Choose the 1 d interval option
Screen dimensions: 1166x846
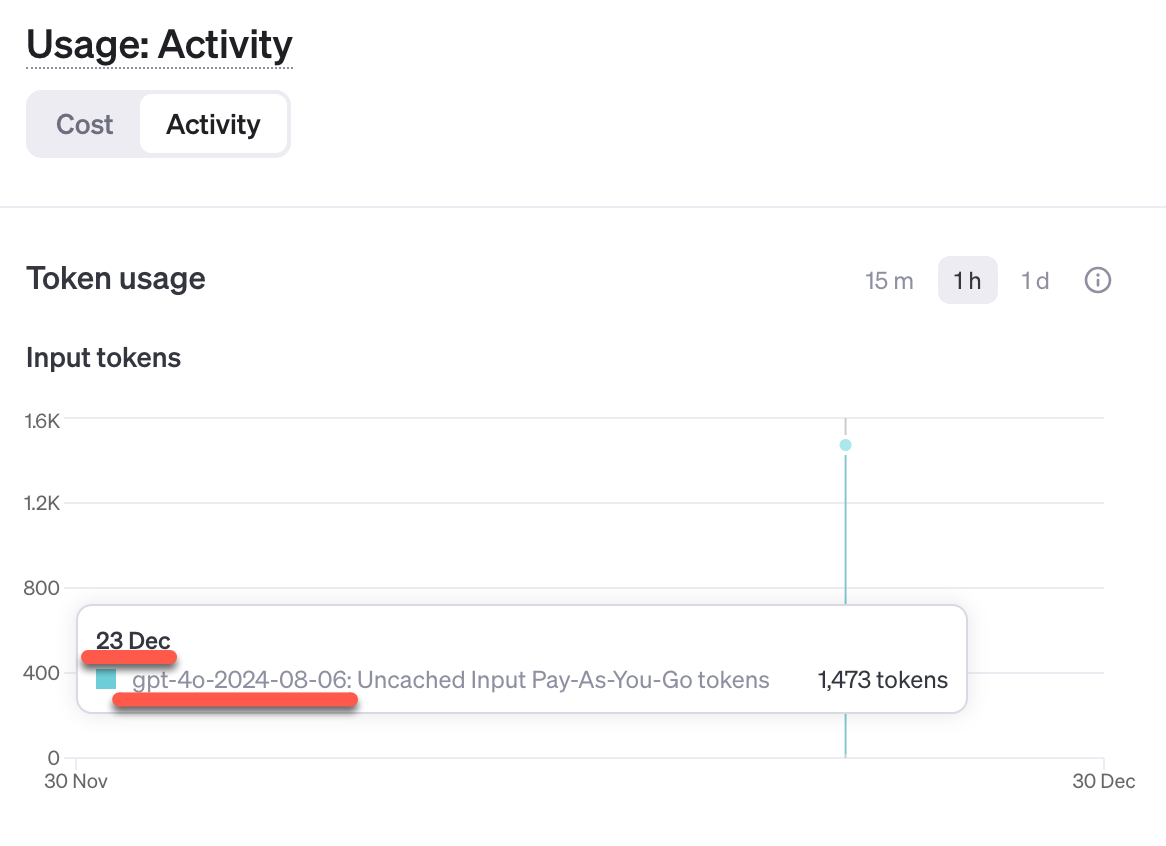click(x=1035, y=281)
